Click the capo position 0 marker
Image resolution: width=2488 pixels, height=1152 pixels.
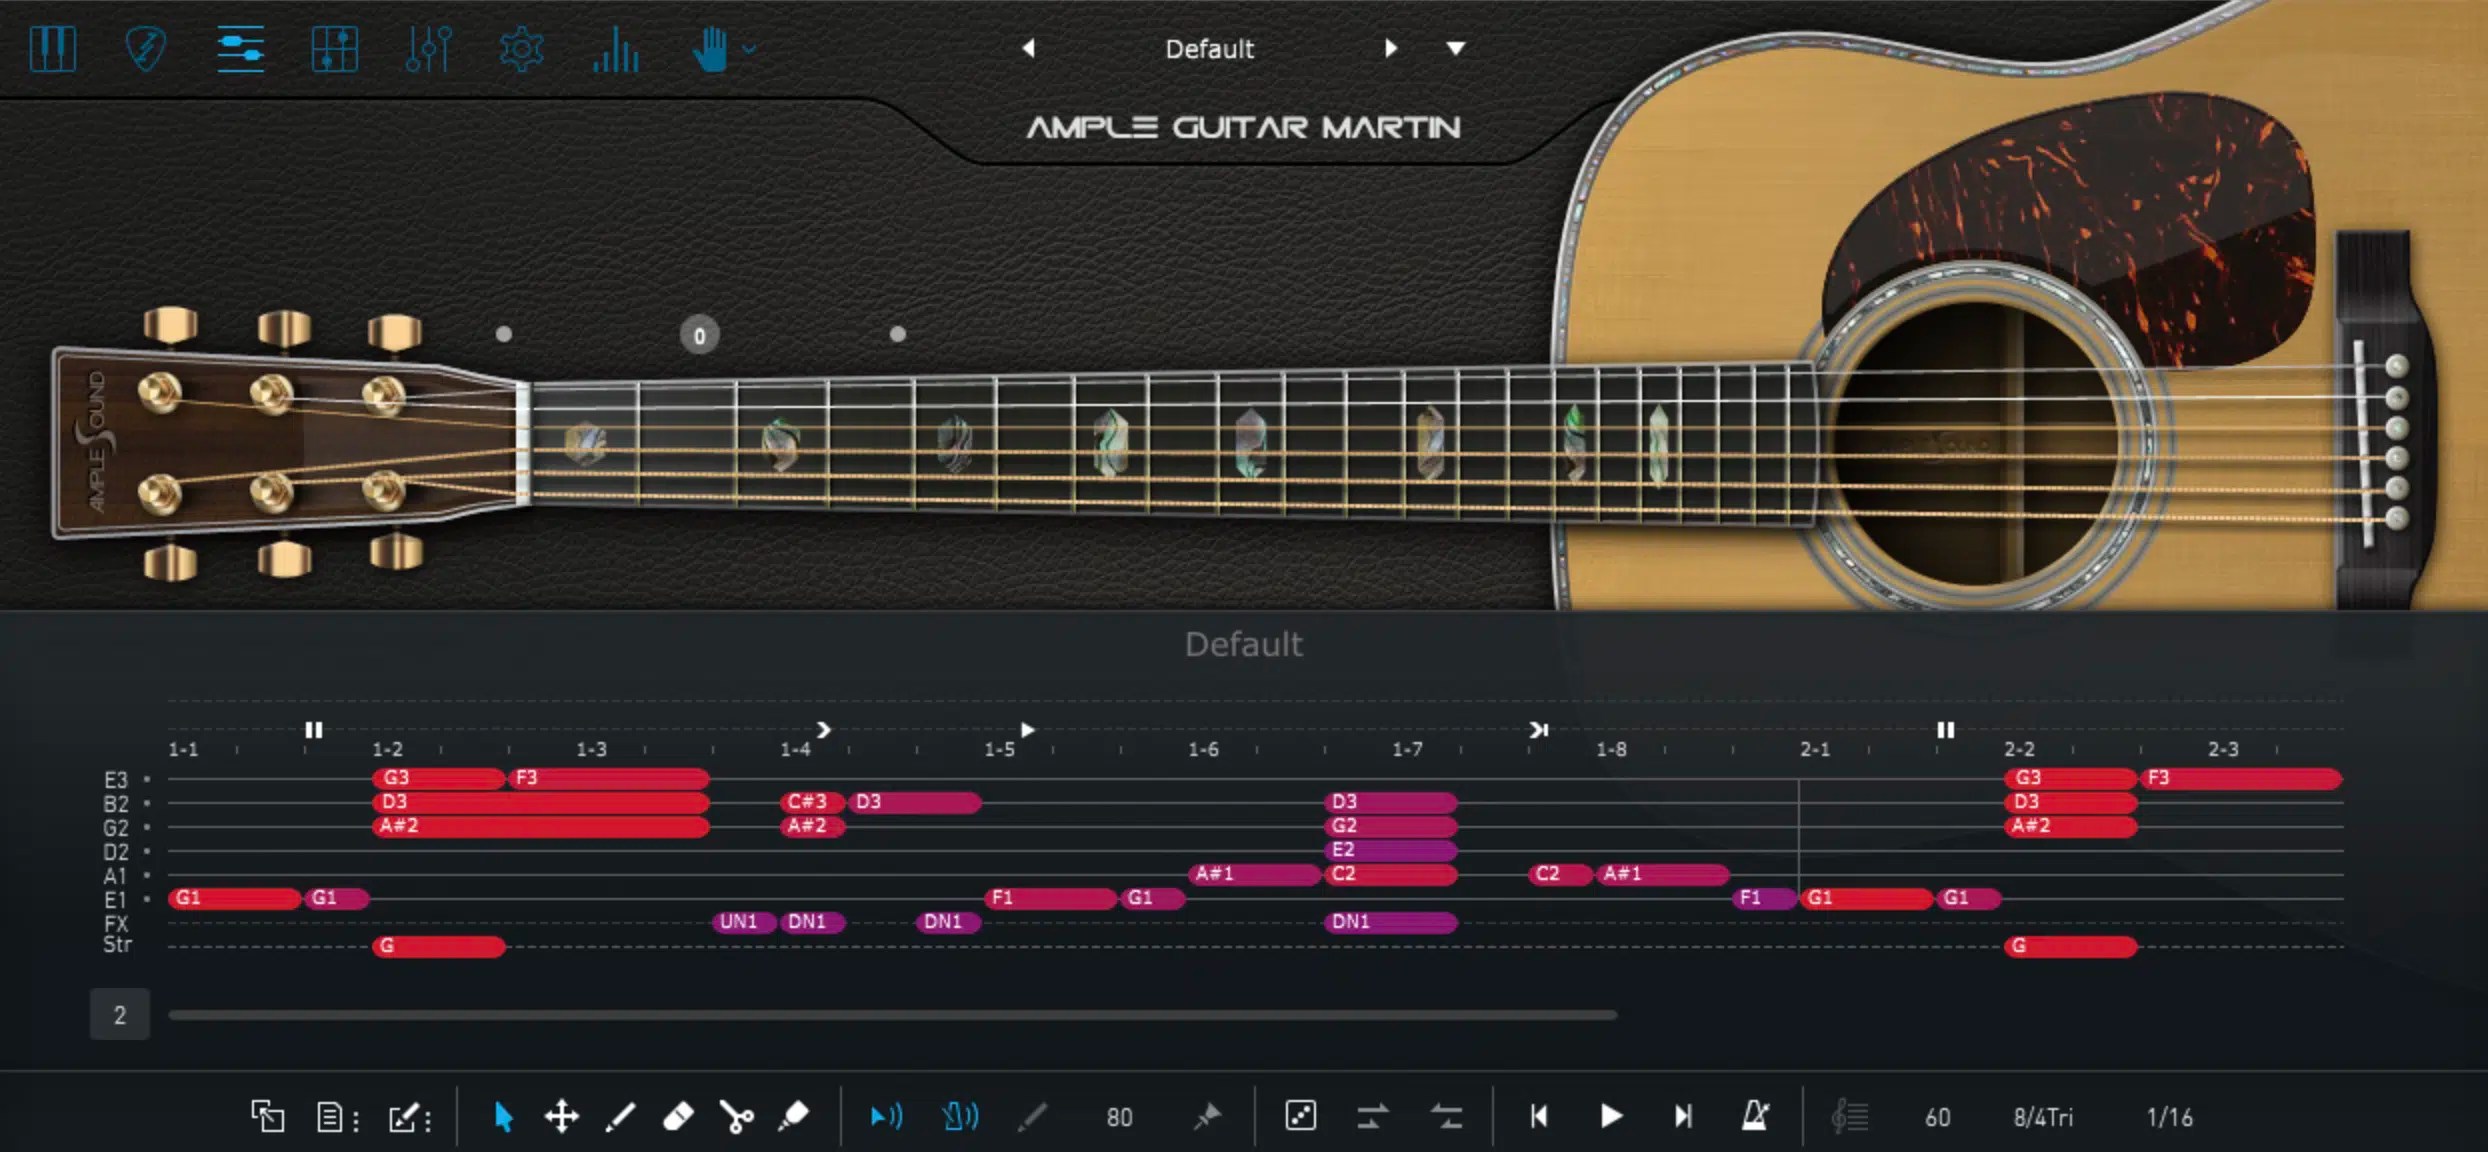coord(699,335)
